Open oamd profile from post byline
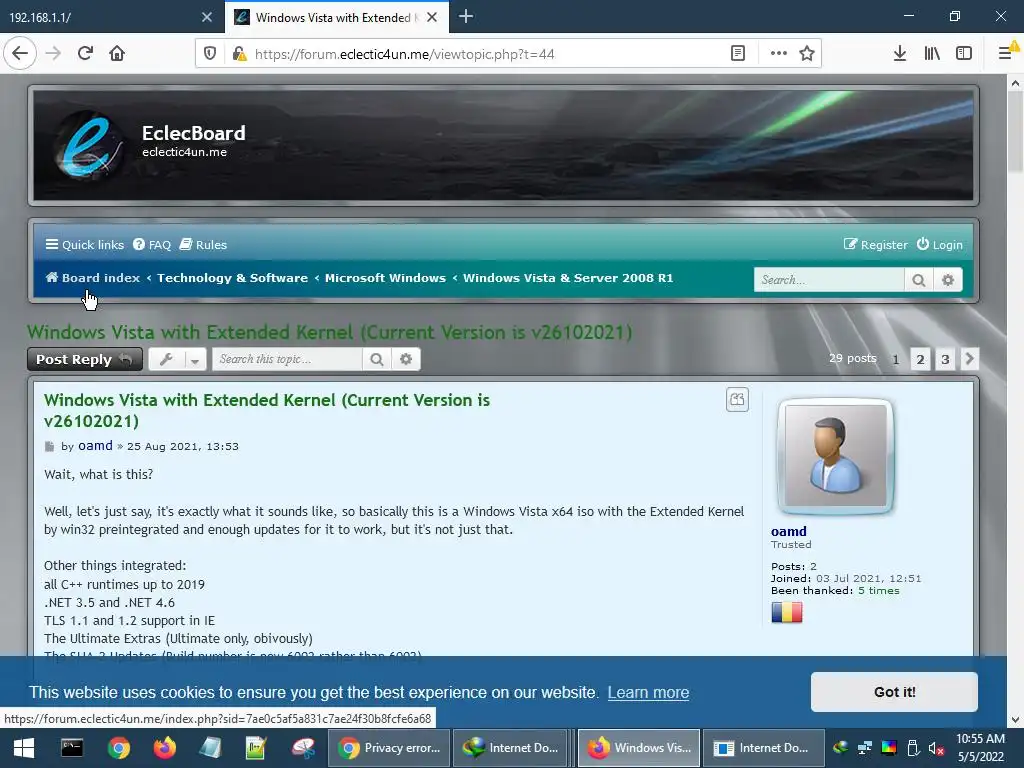The image size is (1024, 768). (95, 446)
